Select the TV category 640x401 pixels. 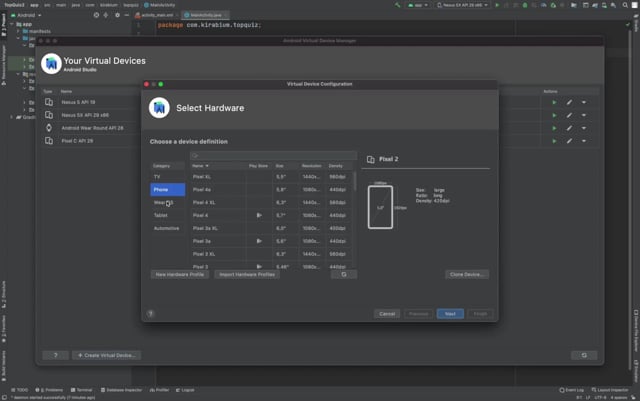tap(167, 177)
